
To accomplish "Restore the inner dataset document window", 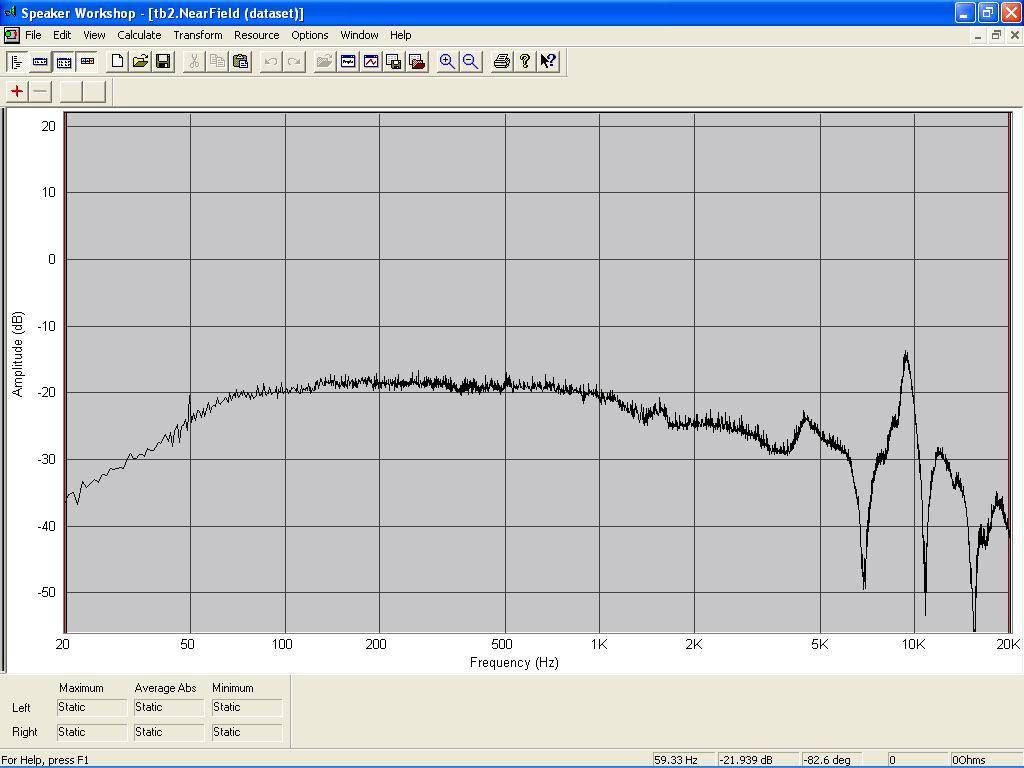I will click(996, 35).
